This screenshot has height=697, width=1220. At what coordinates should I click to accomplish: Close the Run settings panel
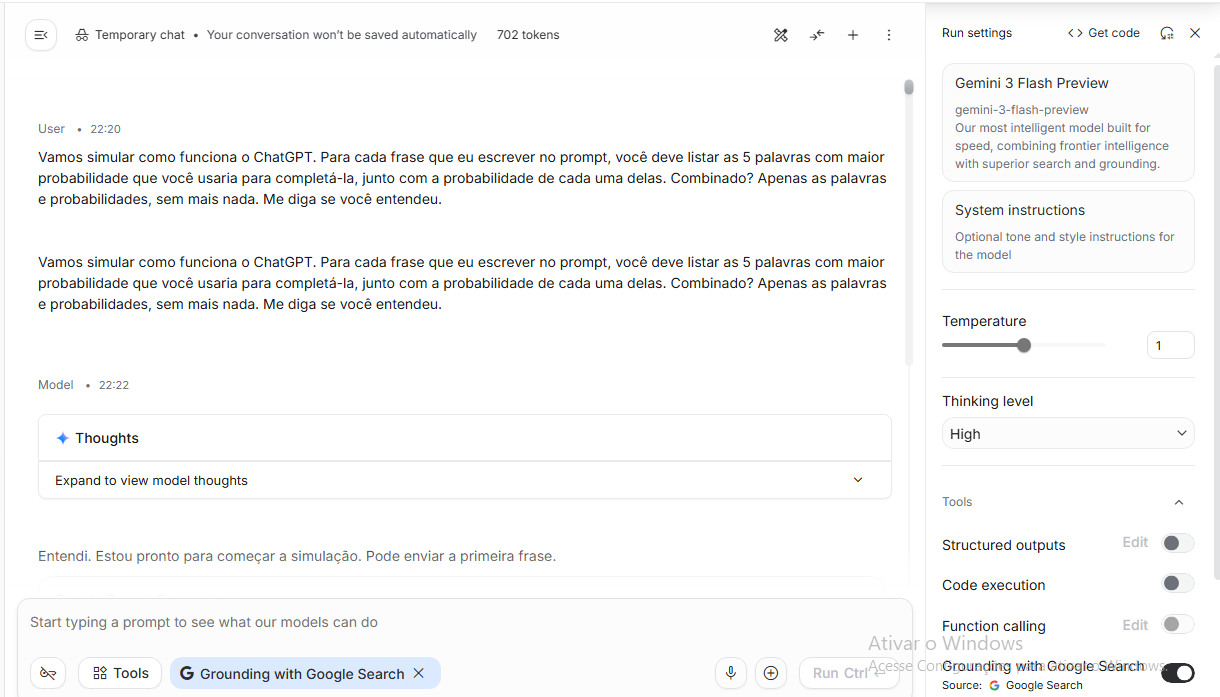(x=1195, y=33)
